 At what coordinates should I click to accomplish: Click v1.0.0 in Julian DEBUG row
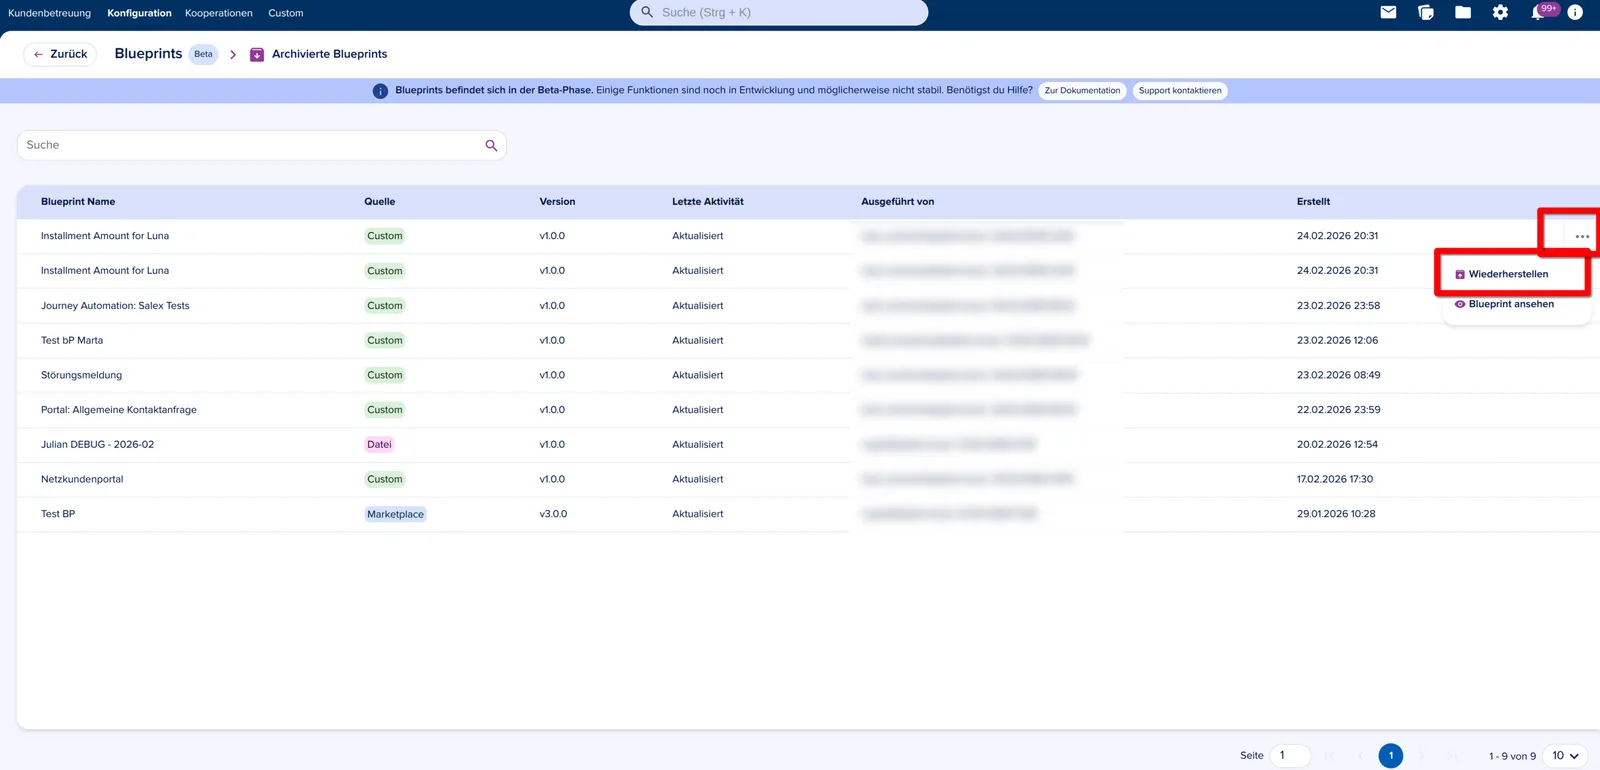pos(552,445)
